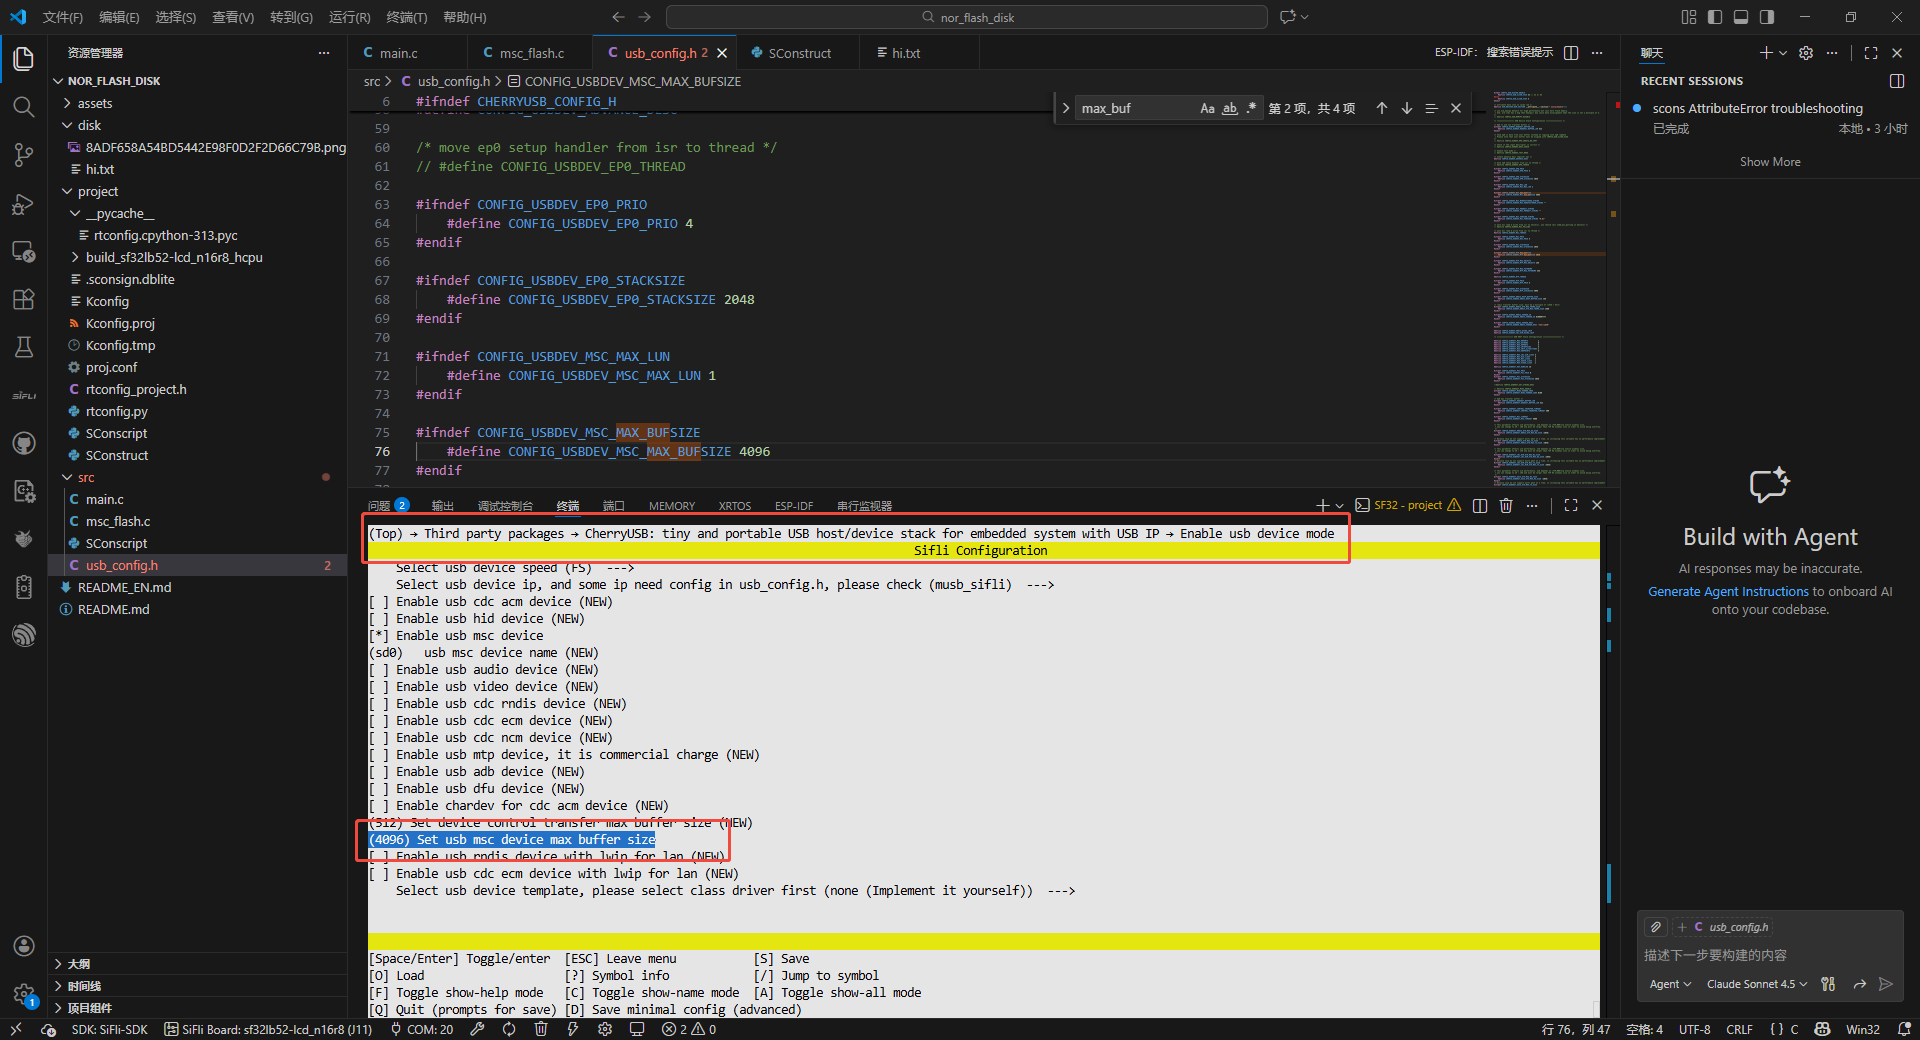Open Source Control view in activity bar
The width and height of the screenshot is (1920, 1040).
[23, 155]
